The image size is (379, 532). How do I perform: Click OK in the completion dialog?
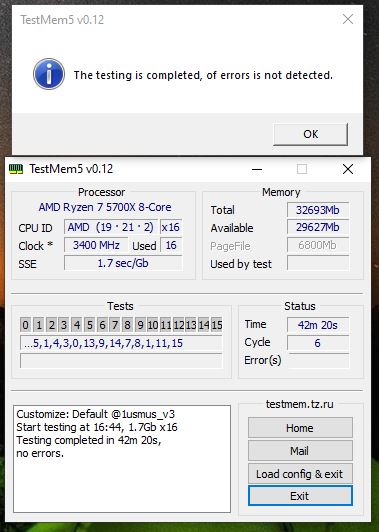click(x=310, y=134)
